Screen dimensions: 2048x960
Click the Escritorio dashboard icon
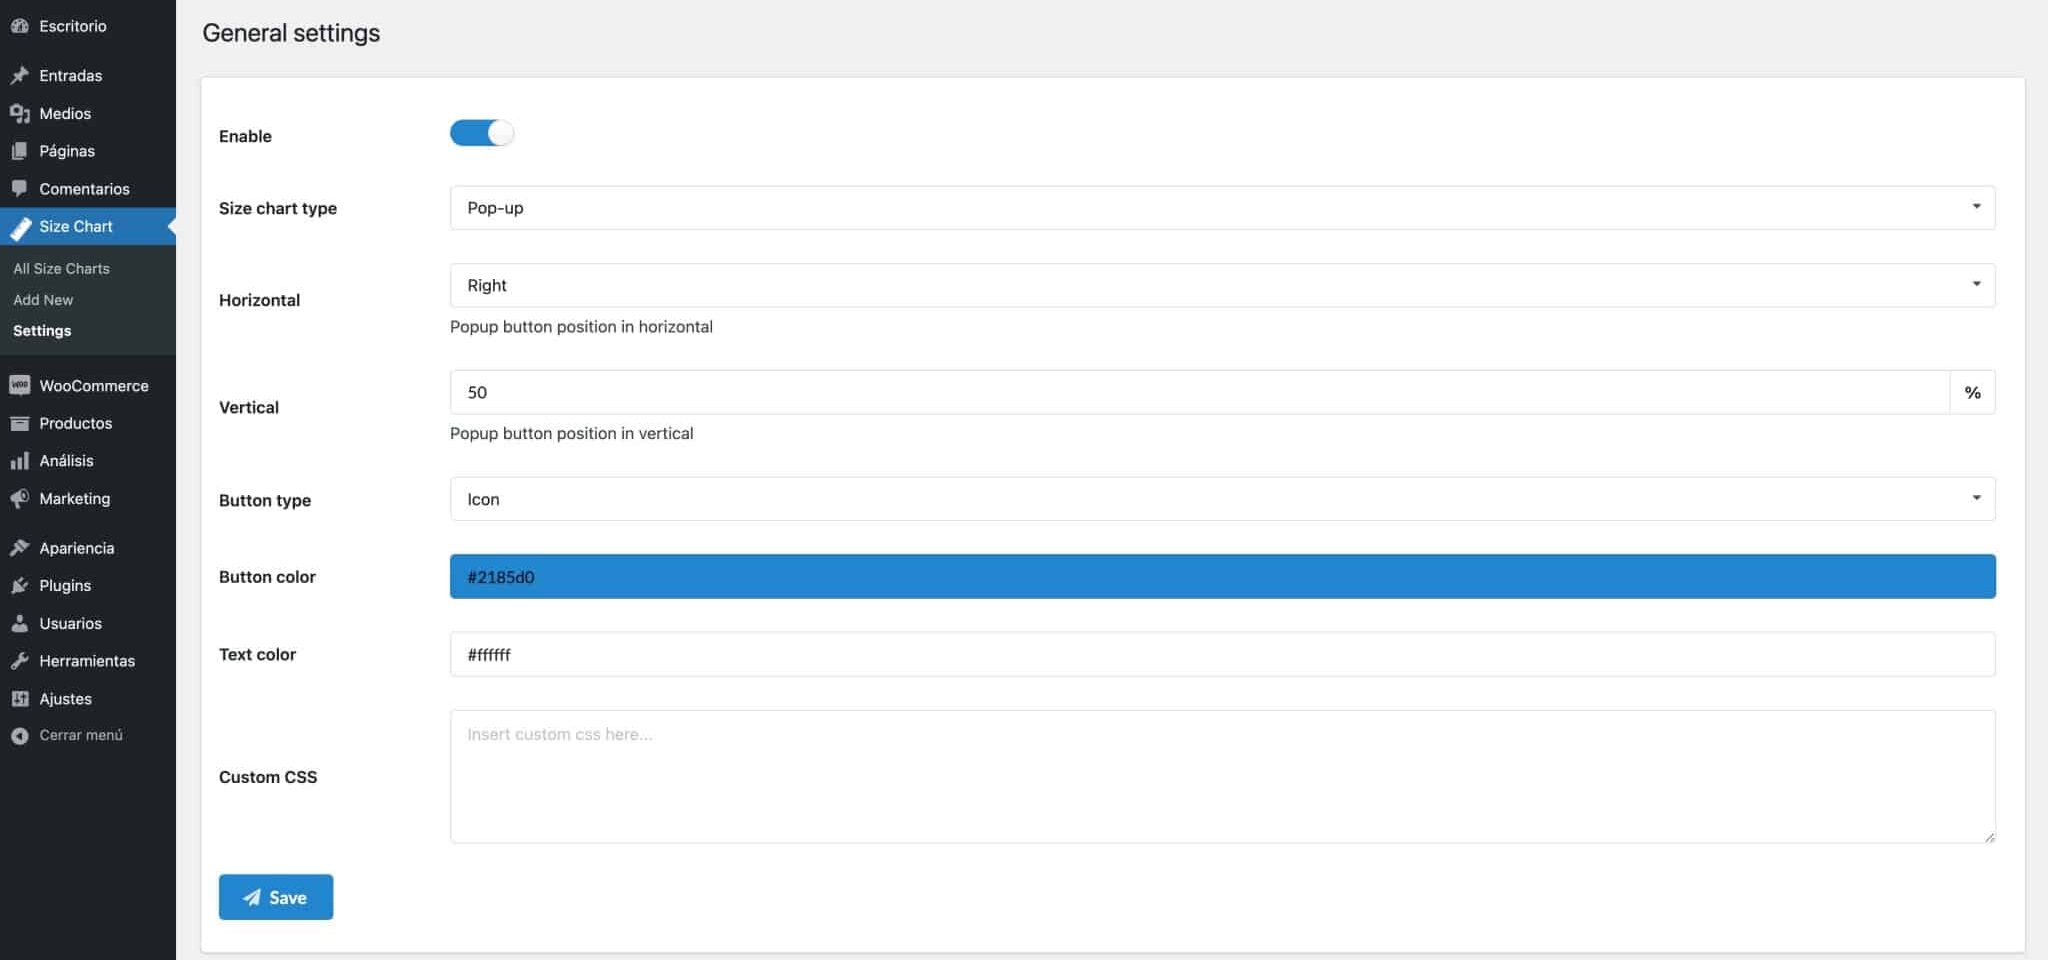click(19, 26)
